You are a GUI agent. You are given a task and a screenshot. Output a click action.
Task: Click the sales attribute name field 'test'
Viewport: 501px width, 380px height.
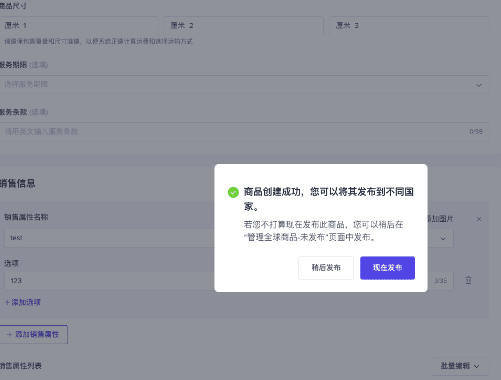pos(109,238)
